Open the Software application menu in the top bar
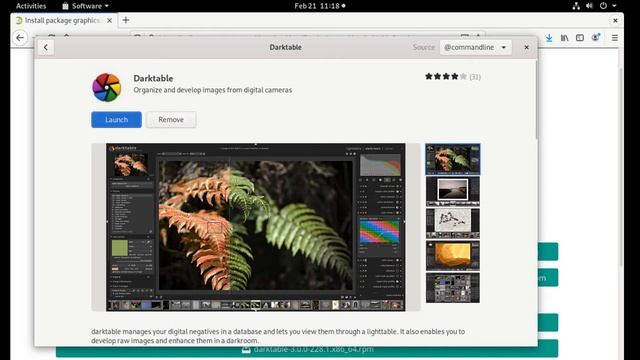Screen dimensions: 640x360 pos(85,6)
